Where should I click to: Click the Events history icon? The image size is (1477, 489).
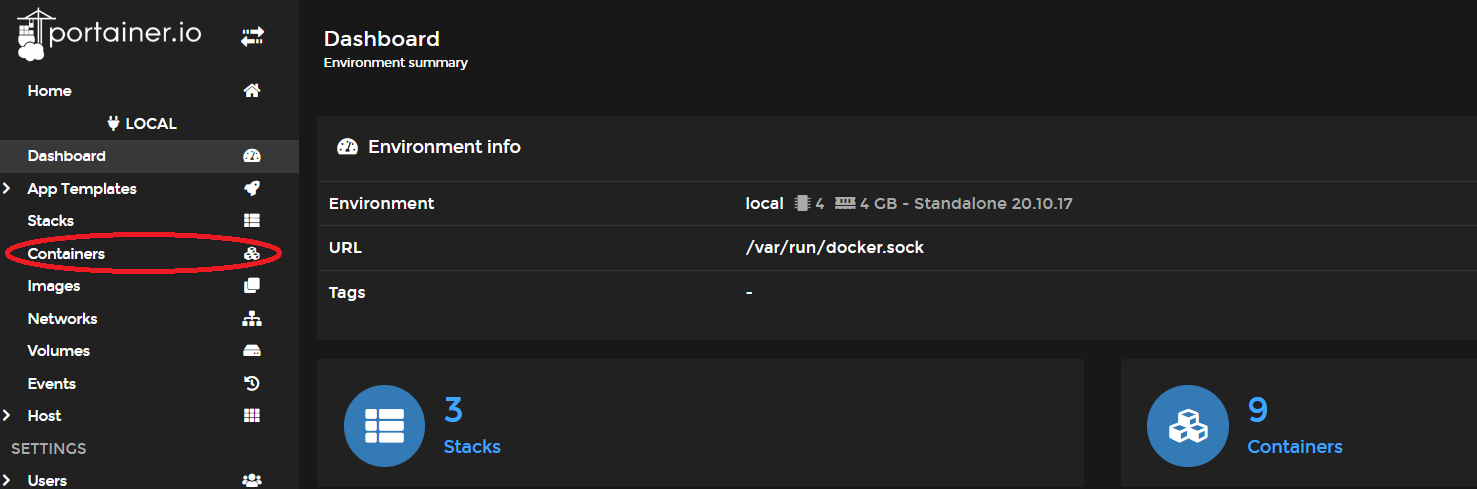pos(252,384)
